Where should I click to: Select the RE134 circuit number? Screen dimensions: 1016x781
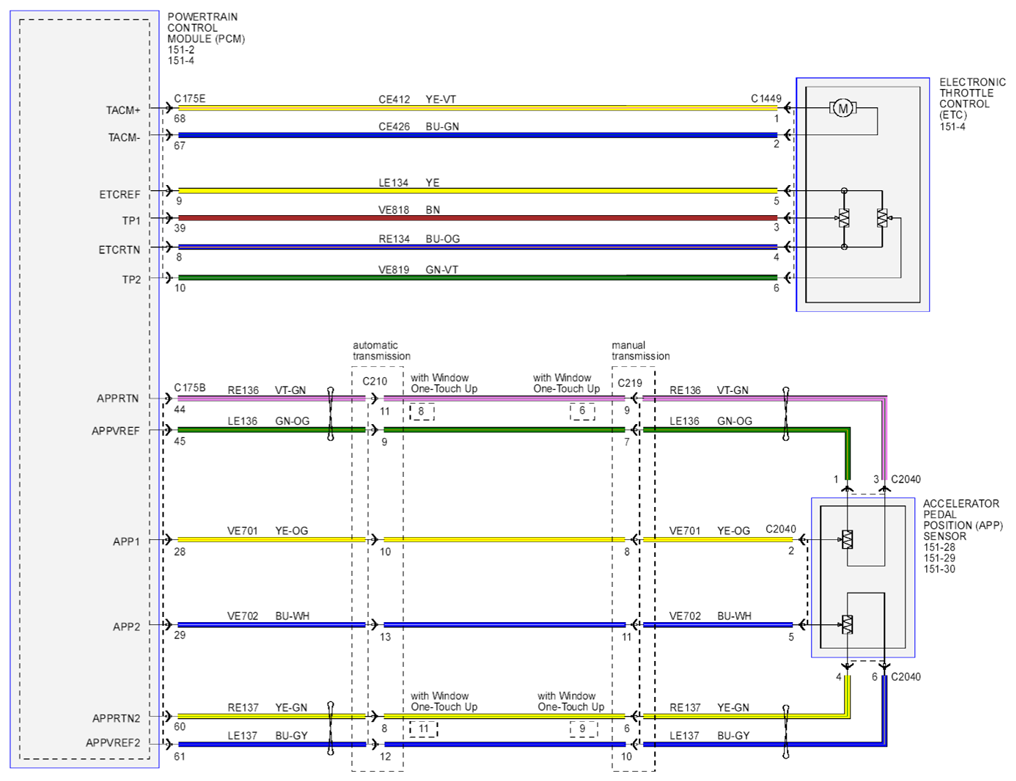394,239
